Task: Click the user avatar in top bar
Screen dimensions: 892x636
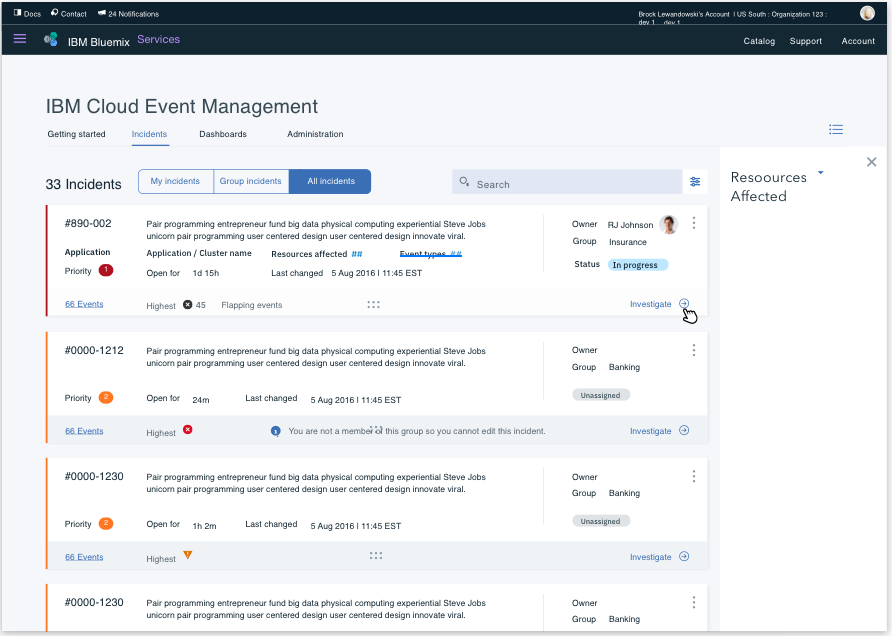Action: coord(867,13)
